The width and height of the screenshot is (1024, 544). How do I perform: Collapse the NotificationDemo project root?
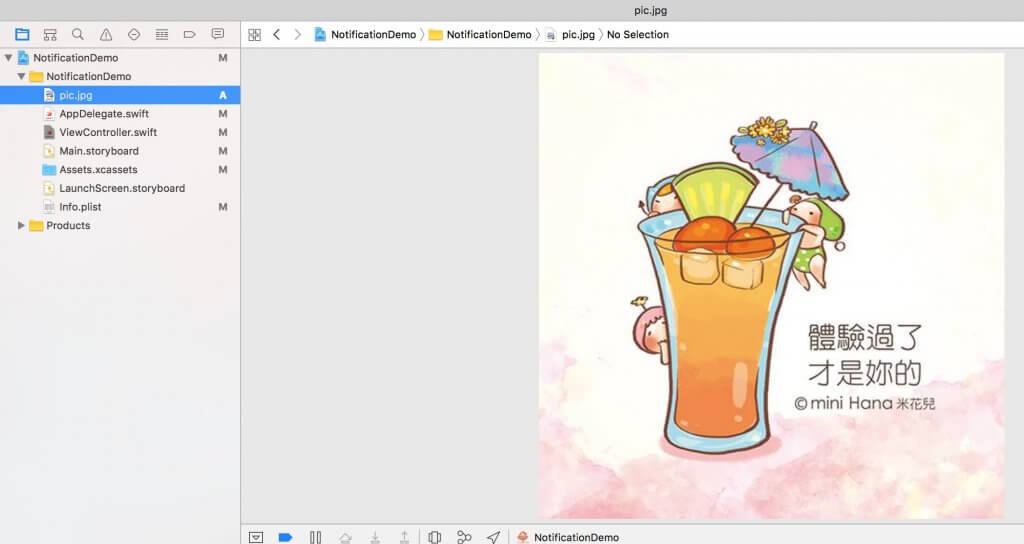pyautogui.click(x=8, y=57)
